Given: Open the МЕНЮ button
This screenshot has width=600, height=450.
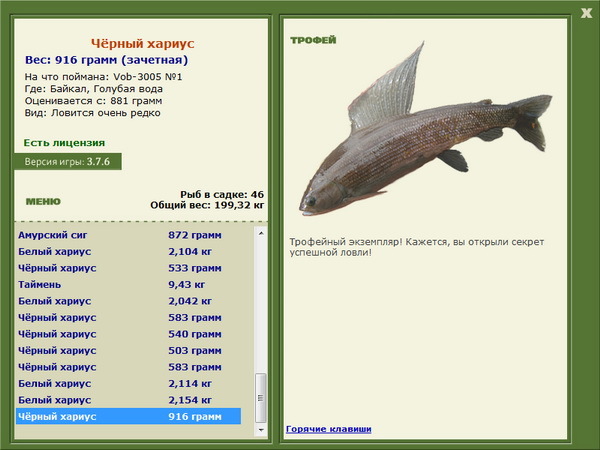Looking at the screenshot, I should point(43,202).
